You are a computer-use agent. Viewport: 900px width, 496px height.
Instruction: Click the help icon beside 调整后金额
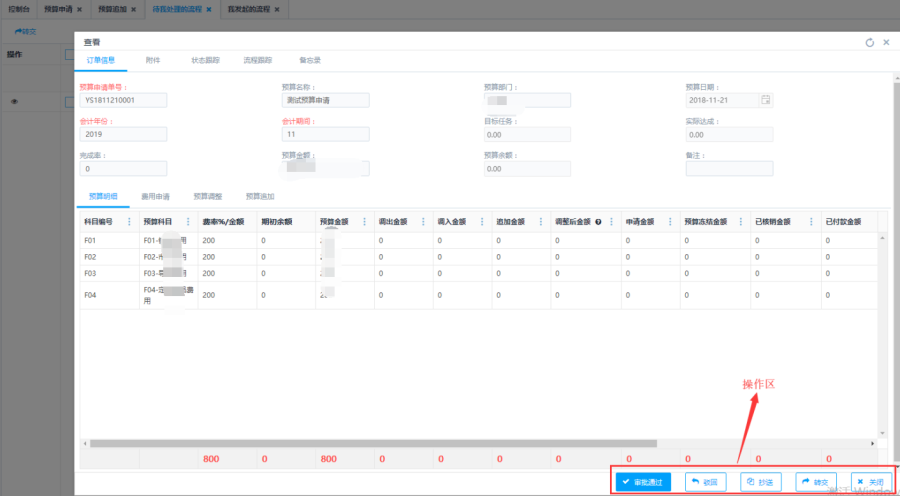click(598, 222)
